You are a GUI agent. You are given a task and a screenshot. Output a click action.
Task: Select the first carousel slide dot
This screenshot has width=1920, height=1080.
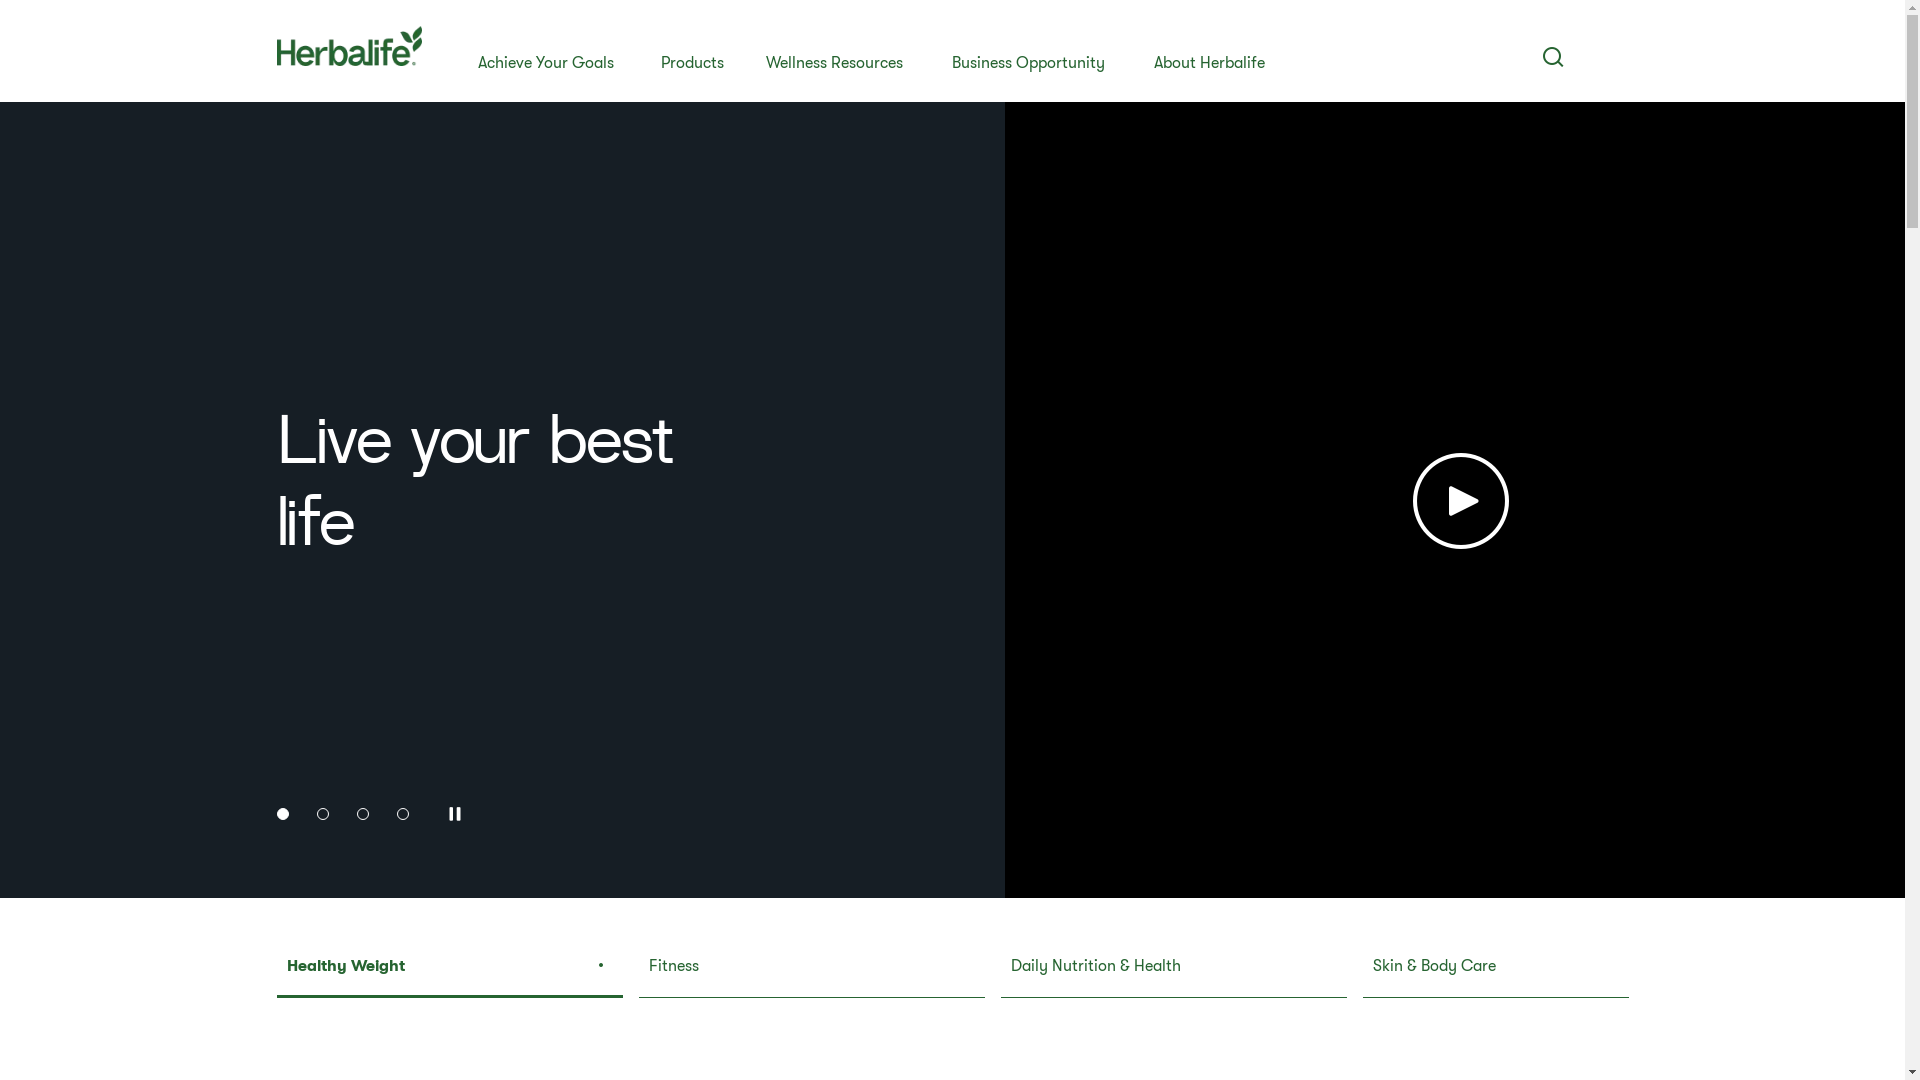pyautogui.click(x=283, y=814)
